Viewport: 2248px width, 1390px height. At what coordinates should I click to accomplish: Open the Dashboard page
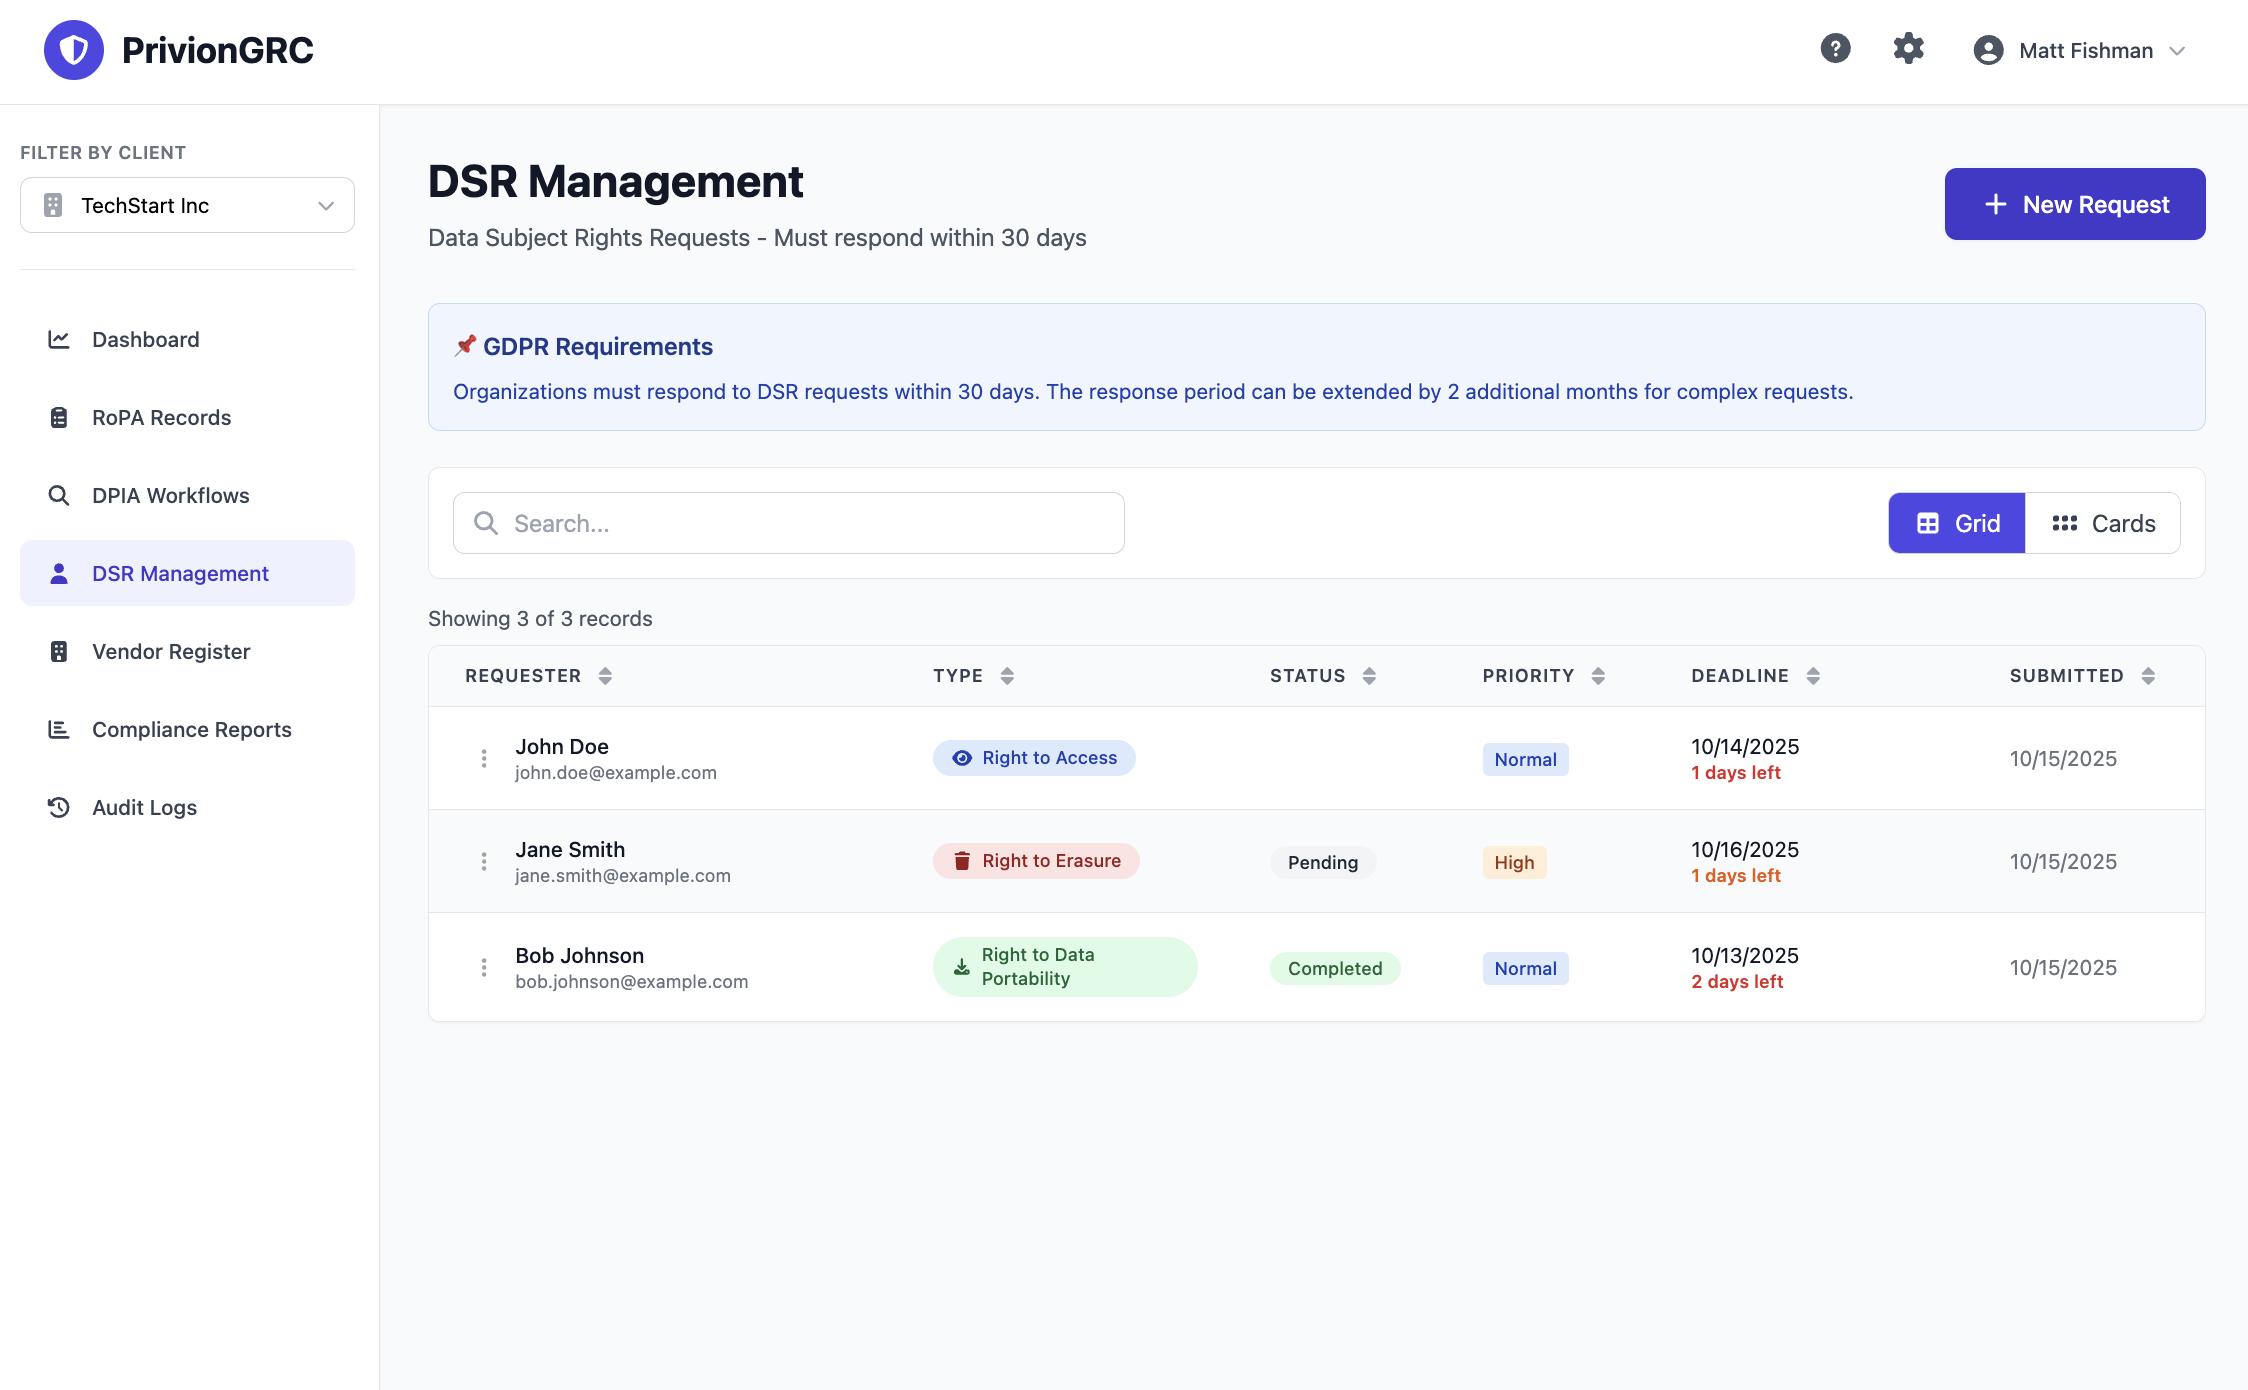[x=146, y=340]
